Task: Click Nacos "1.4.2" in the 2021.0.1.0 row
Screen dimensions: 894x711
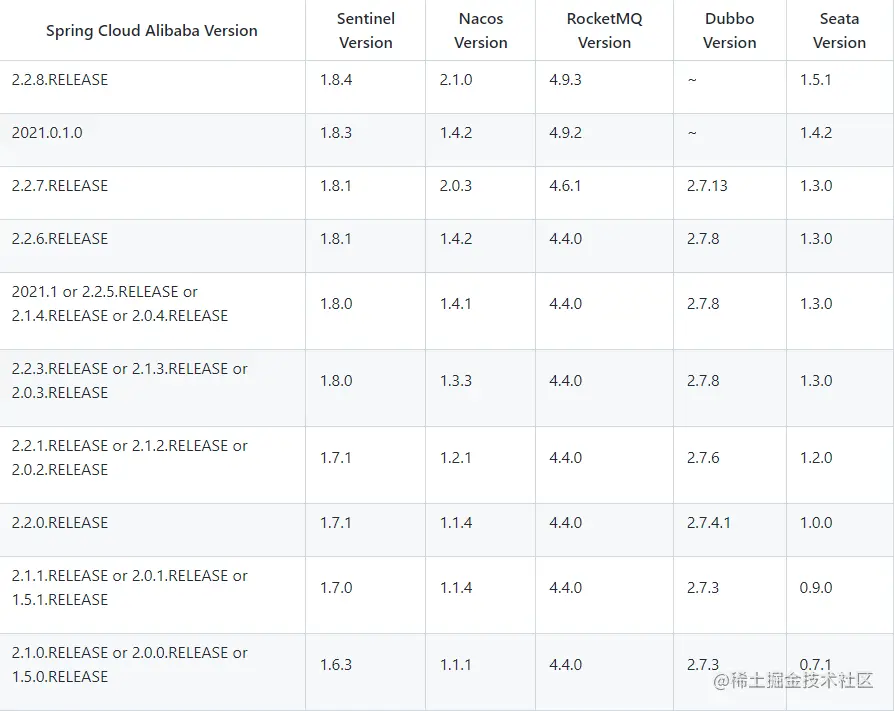Action: [x=456, y=133]
